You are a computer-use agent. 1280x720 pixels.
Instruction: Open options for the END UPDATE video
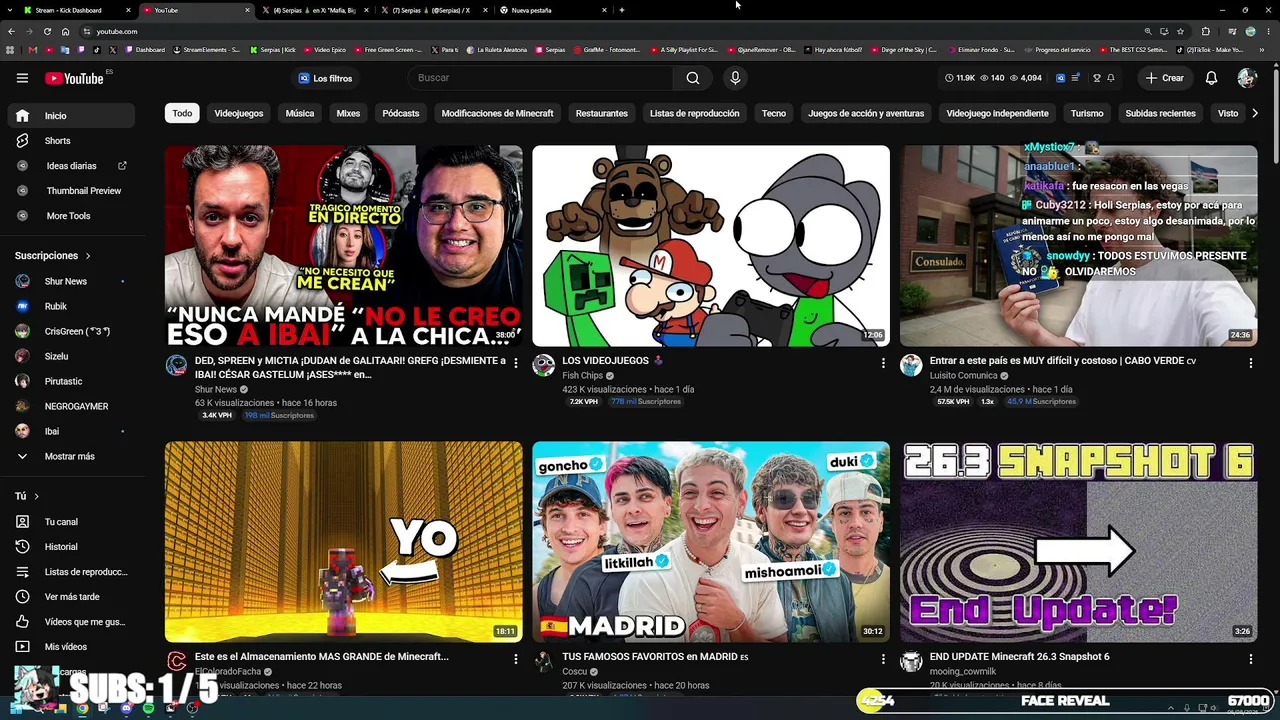pyautogui.click(x=1250, y=659)
